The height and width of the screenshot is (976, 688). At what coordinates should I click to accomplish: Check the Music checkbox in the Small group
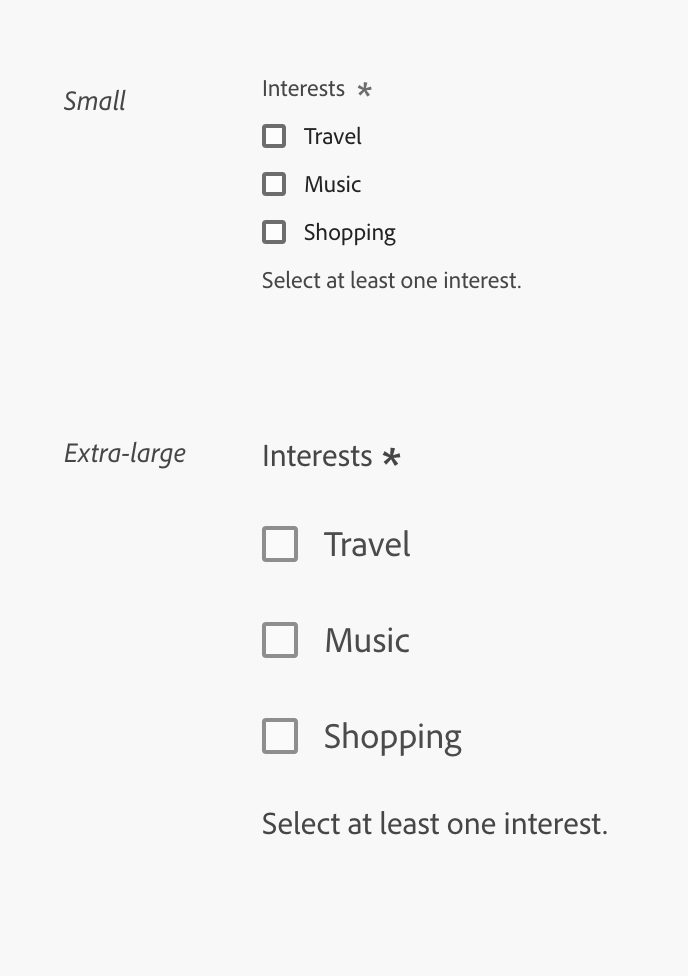(274, 184)
